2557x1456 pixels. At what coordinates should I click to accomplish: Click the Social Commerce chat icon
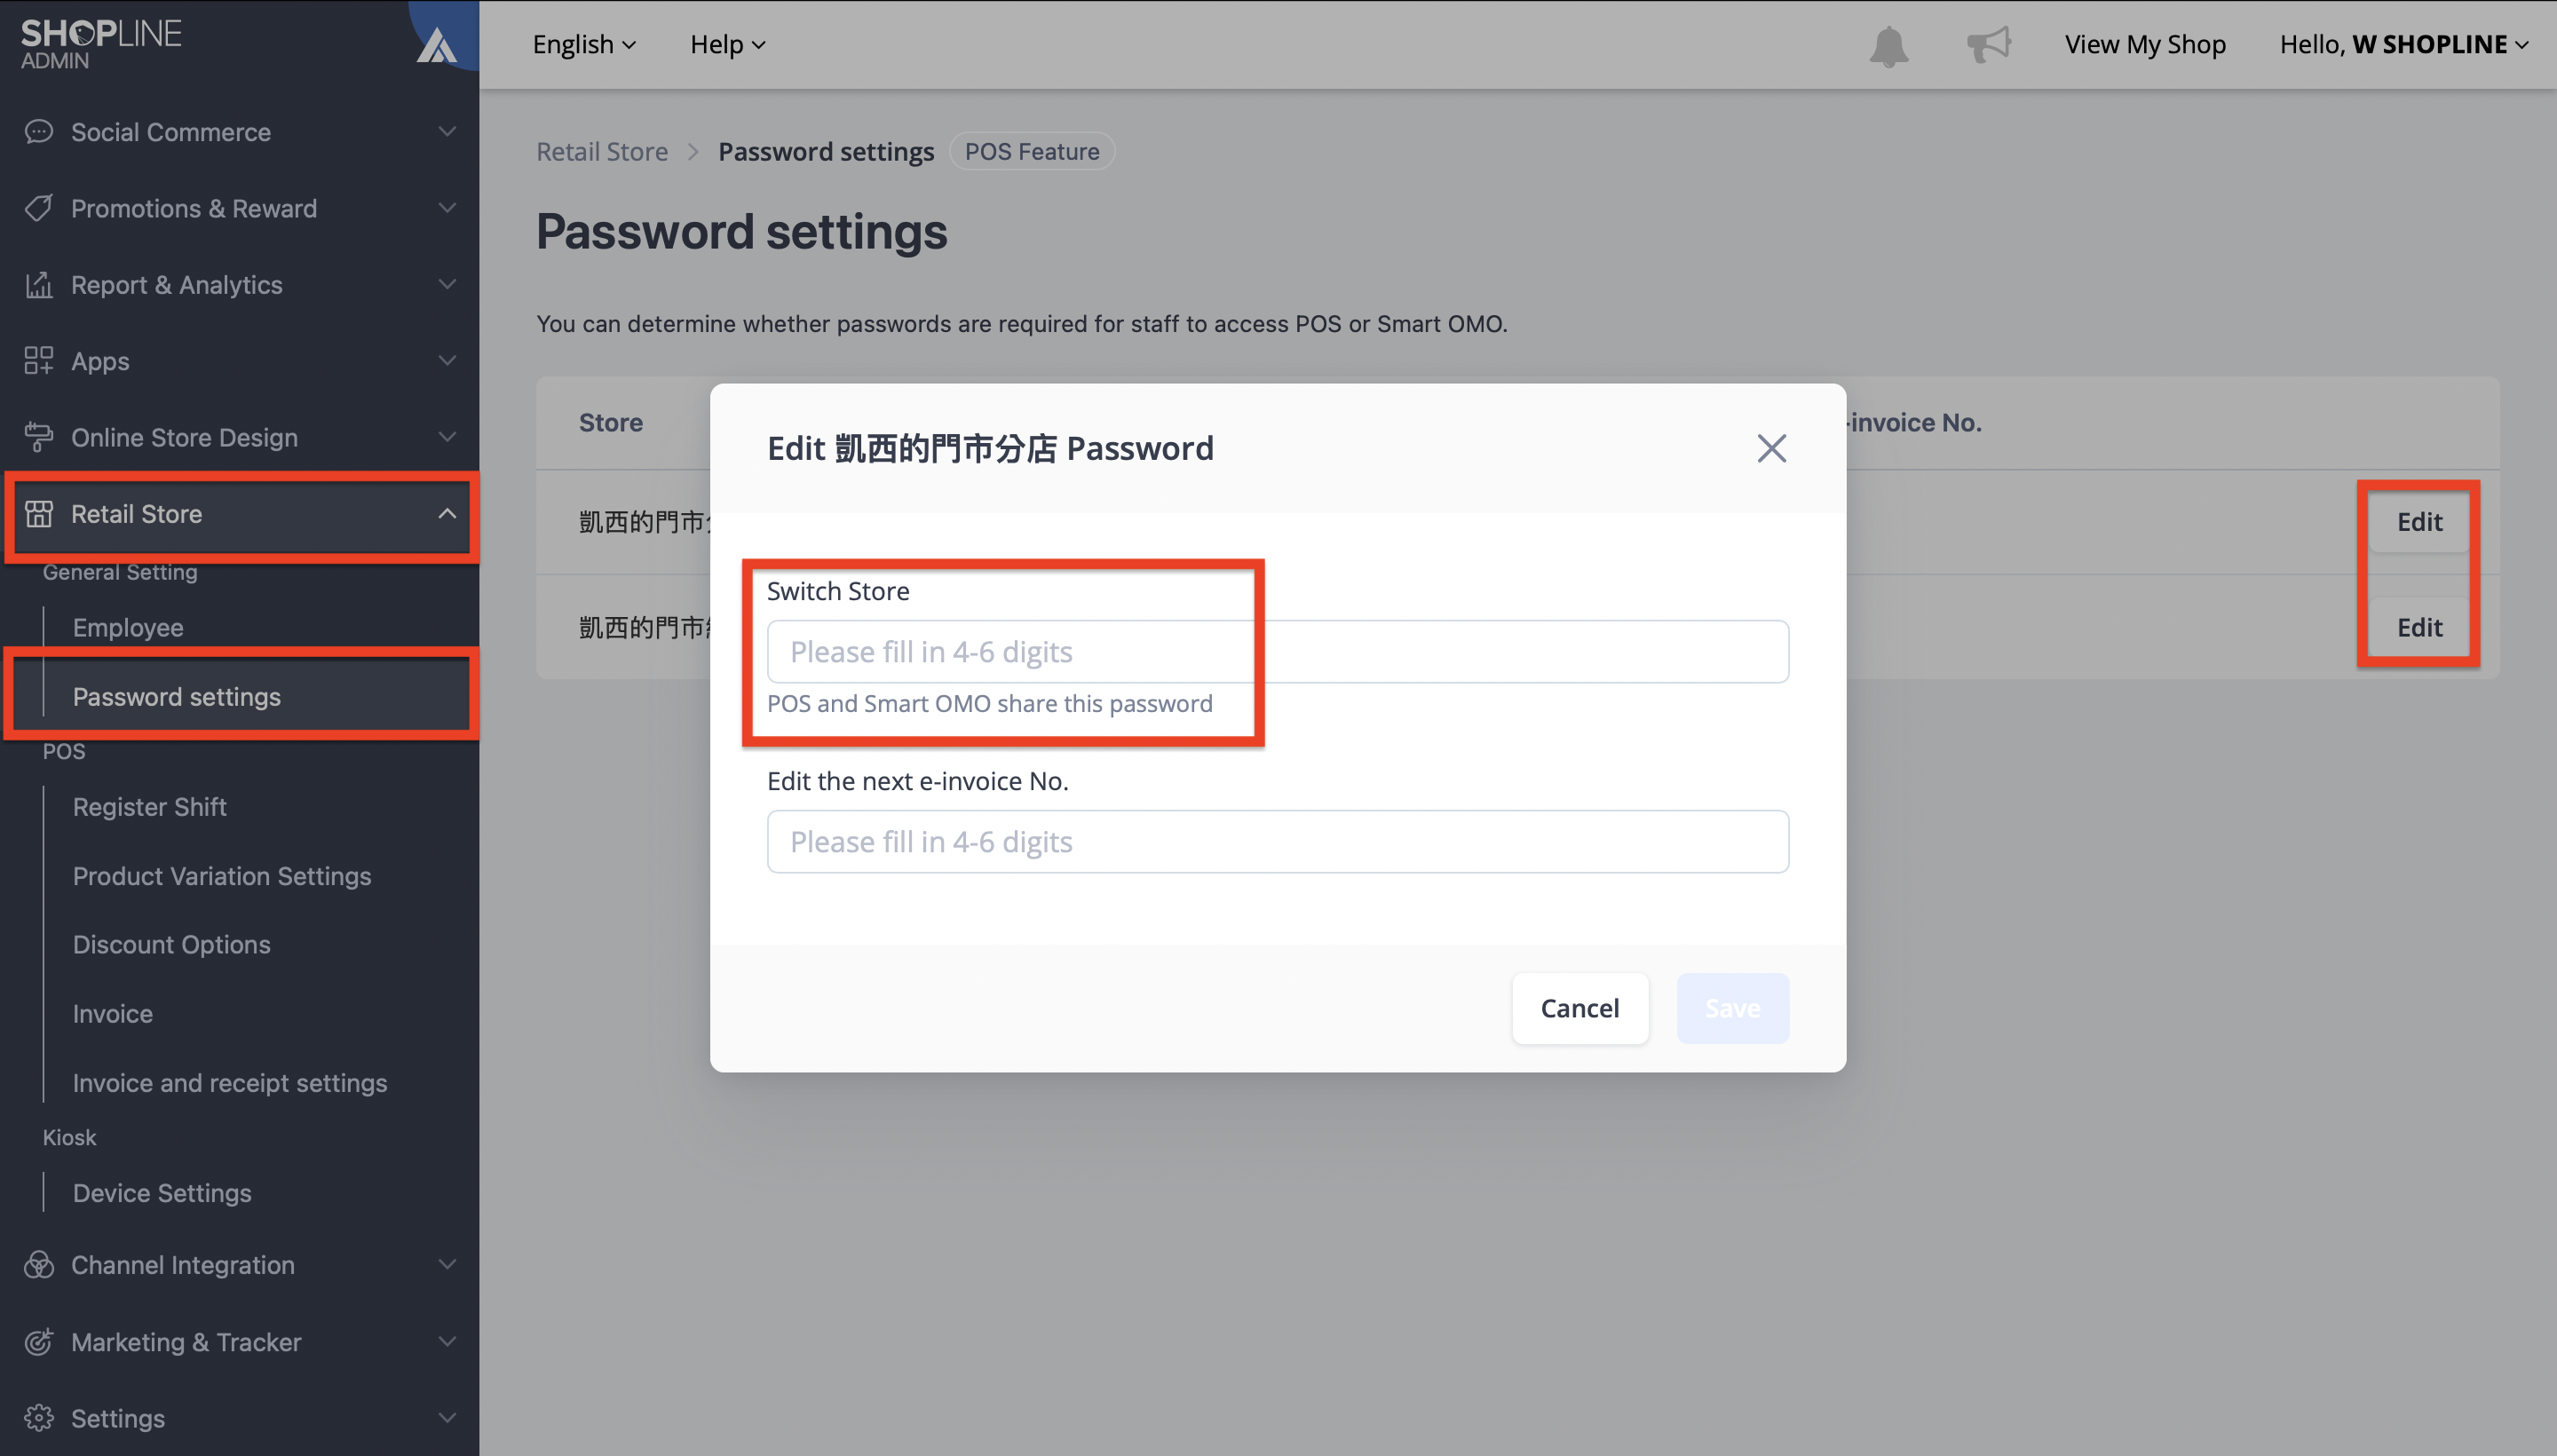38,132
